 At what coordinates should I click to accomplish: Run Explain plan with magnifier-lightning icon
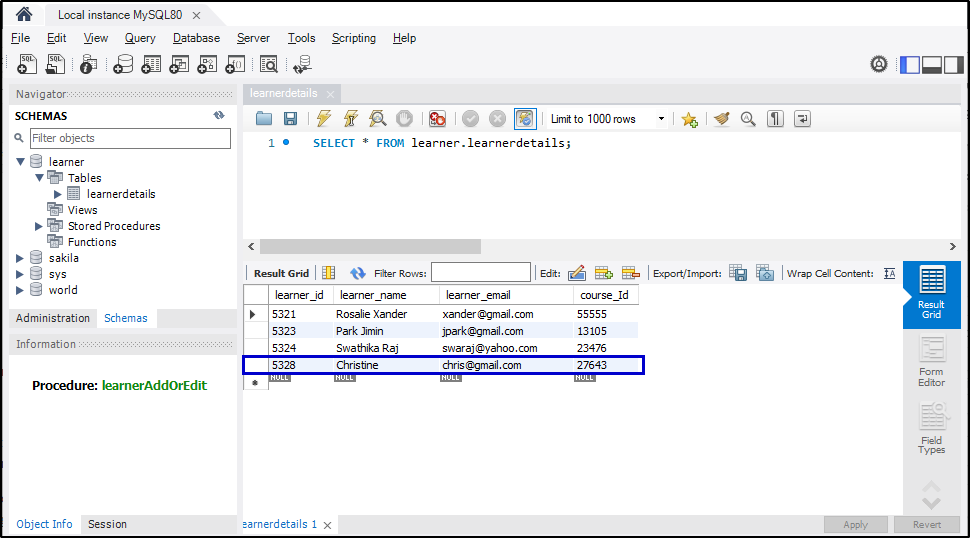click(x=378, y=119)
